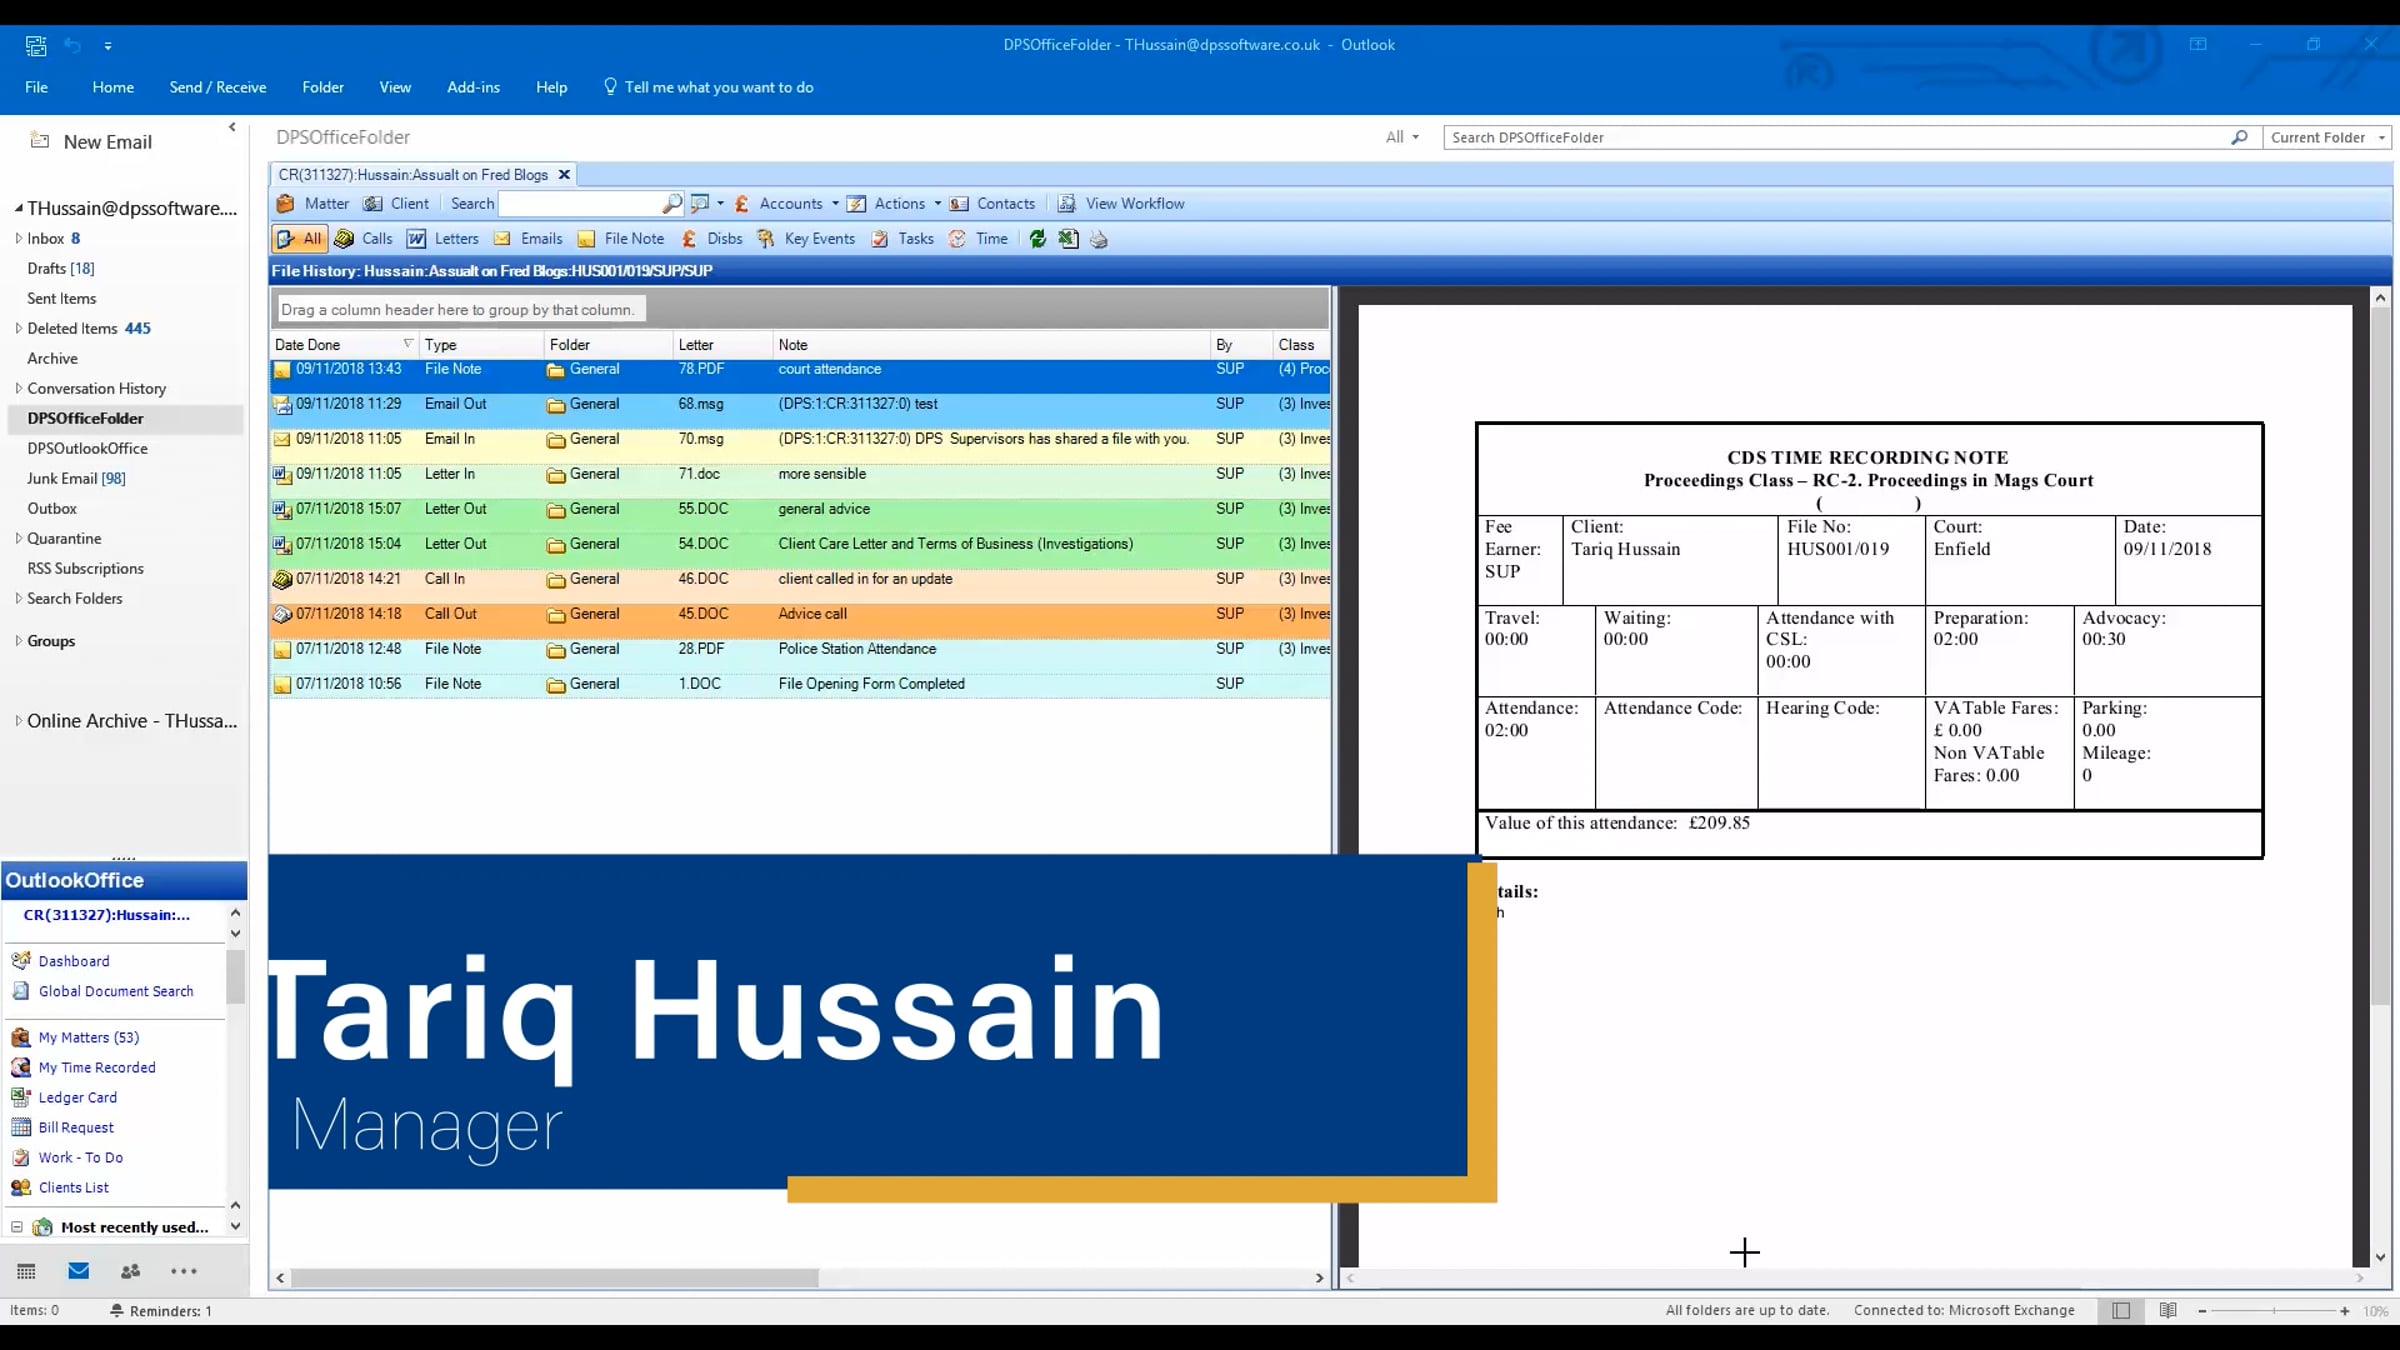Switch to the Outlook mail view icon
Viewport: 2400px width, 1350px height.
pos(79,1271)
